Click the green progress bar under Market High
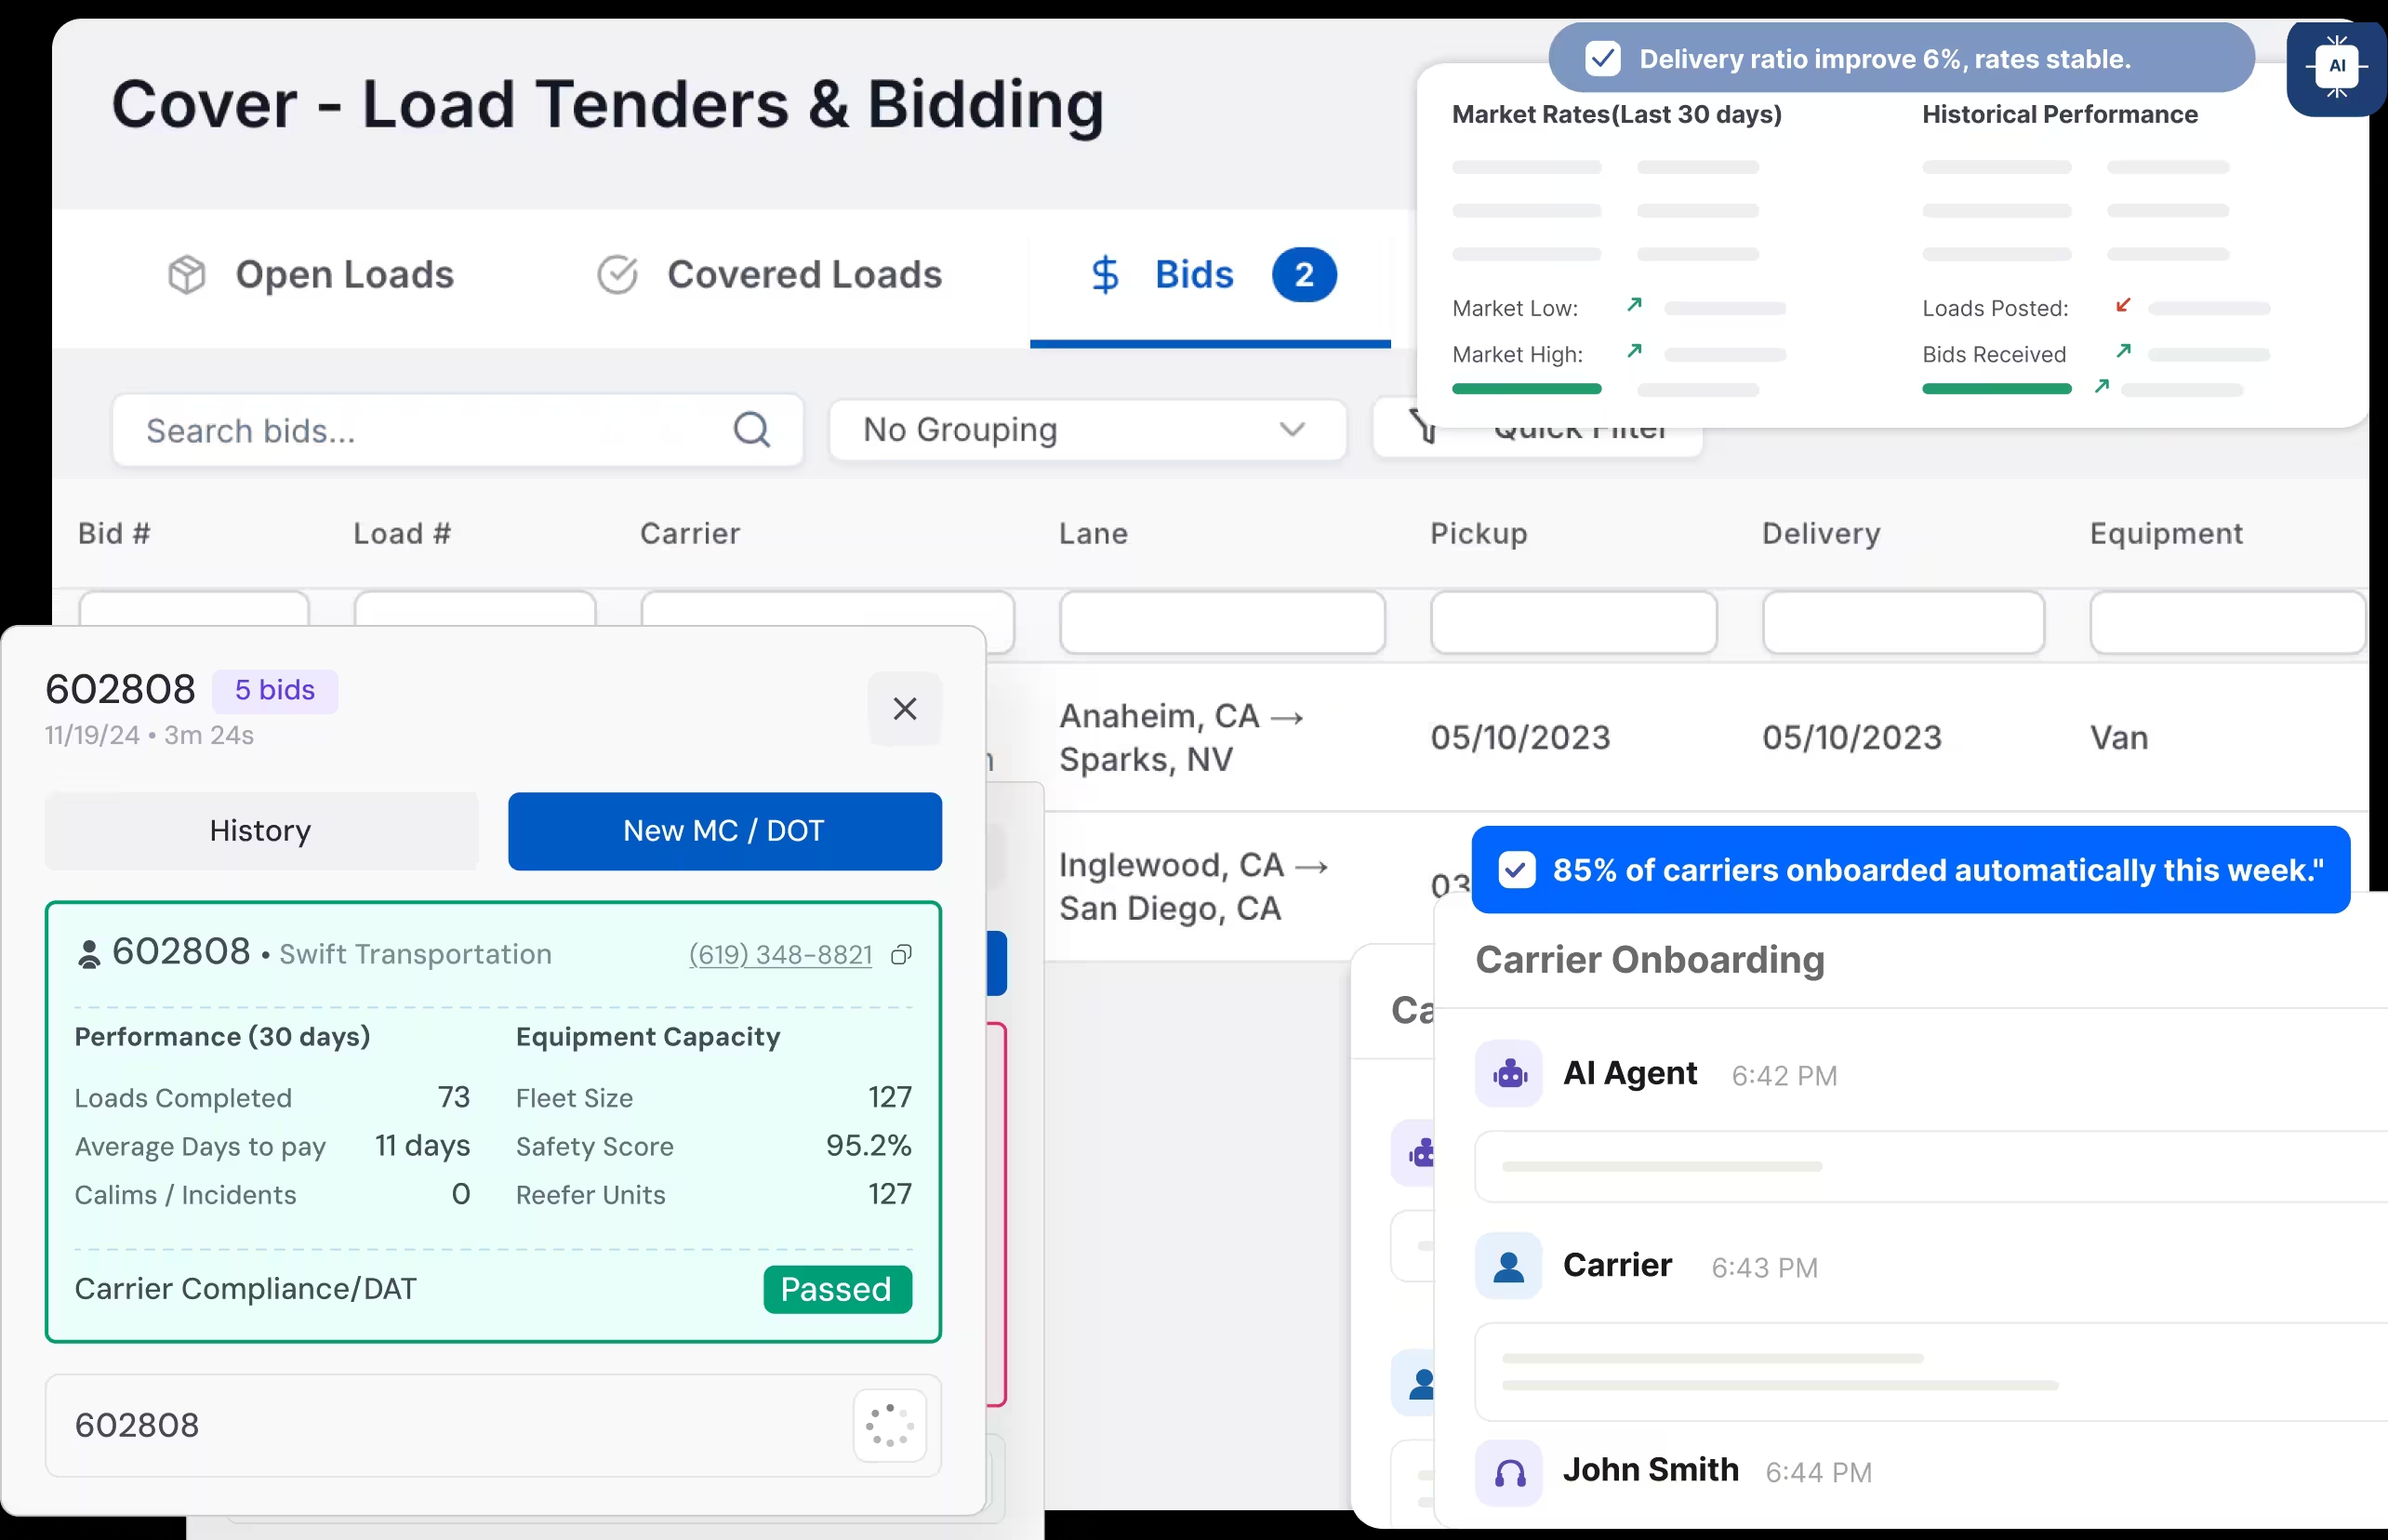The image size is (2388, 1540). (1526, 389)
